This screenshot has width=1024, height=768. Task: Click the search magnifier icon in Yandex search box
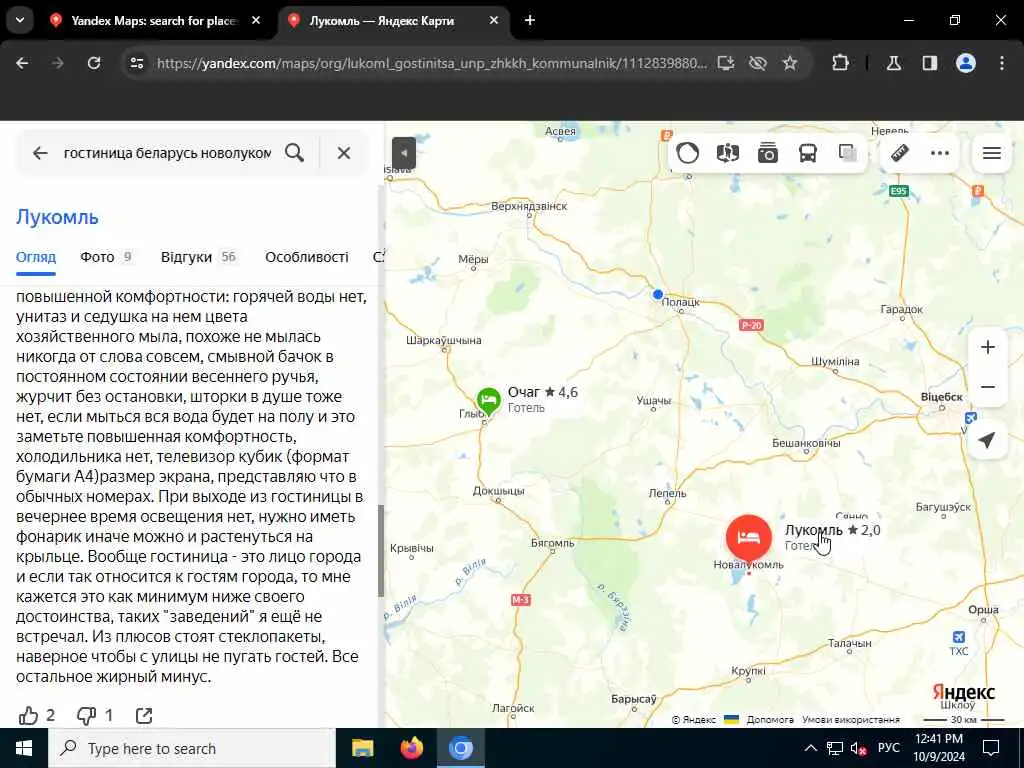(x=295, y=153)
